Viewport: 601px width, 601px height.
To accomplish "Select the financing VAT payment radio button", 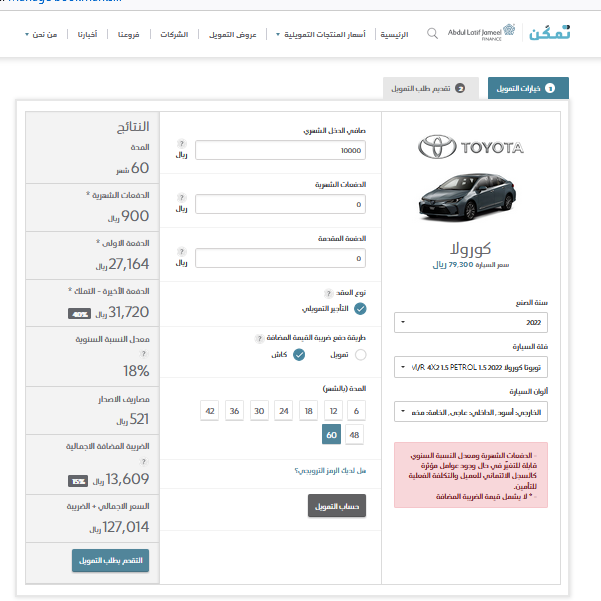I will click(x=360, y=355).
